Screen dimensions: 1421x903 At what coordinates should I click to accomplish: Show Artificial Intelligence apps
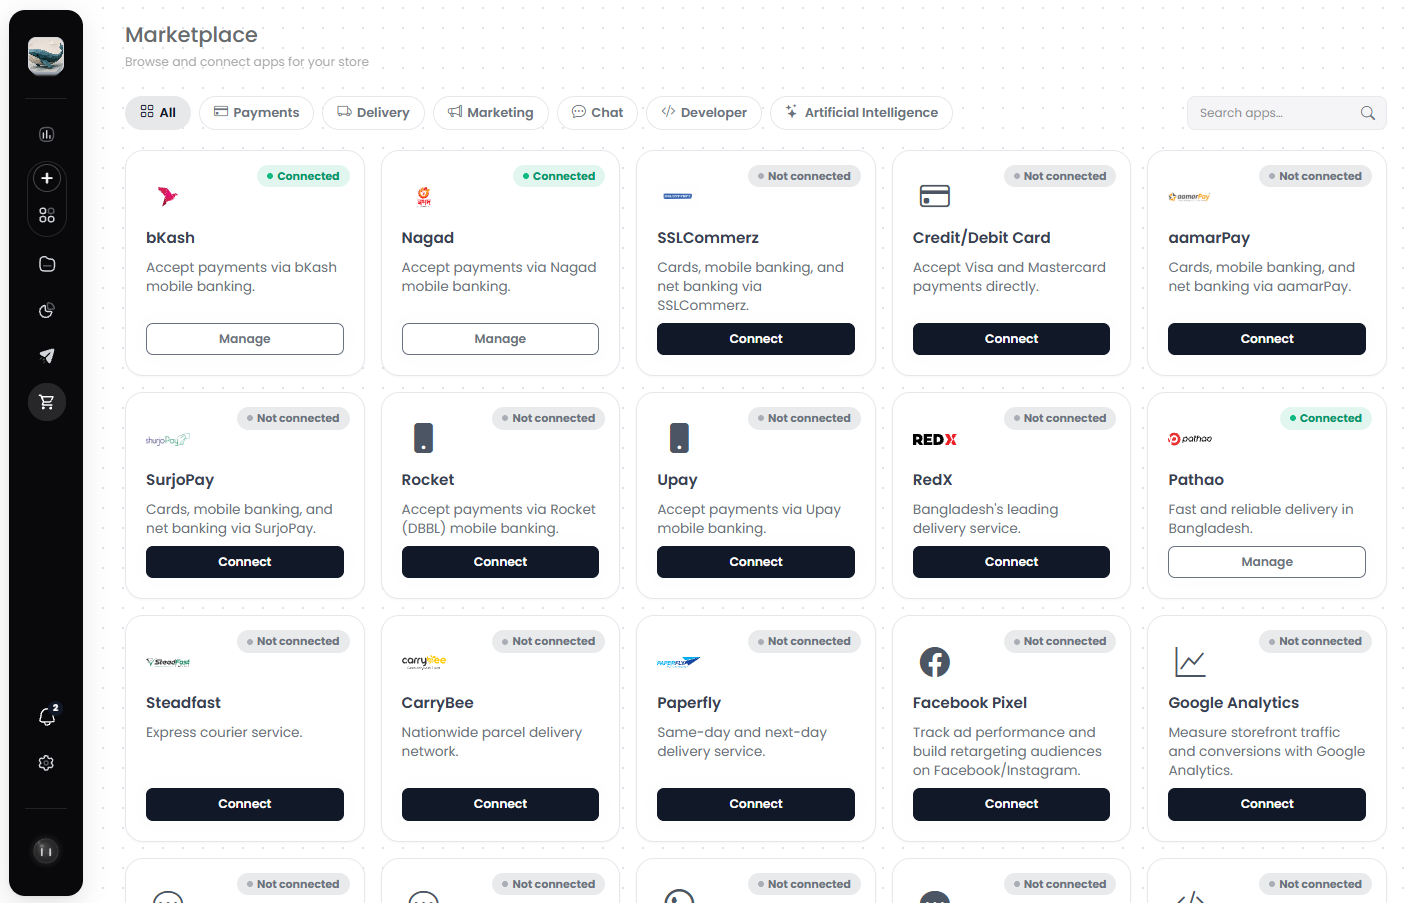coord(861,113)
